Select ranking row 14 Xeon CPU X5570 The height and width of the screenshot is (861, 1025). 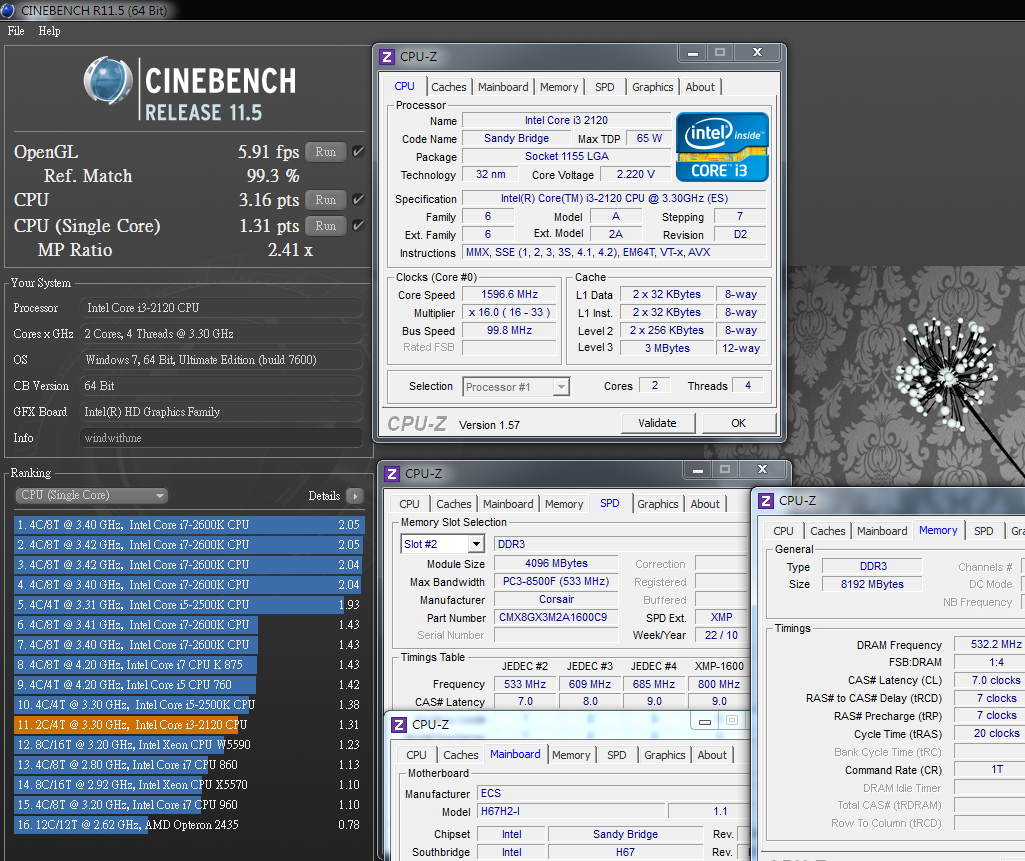click(x=189, y=785)
